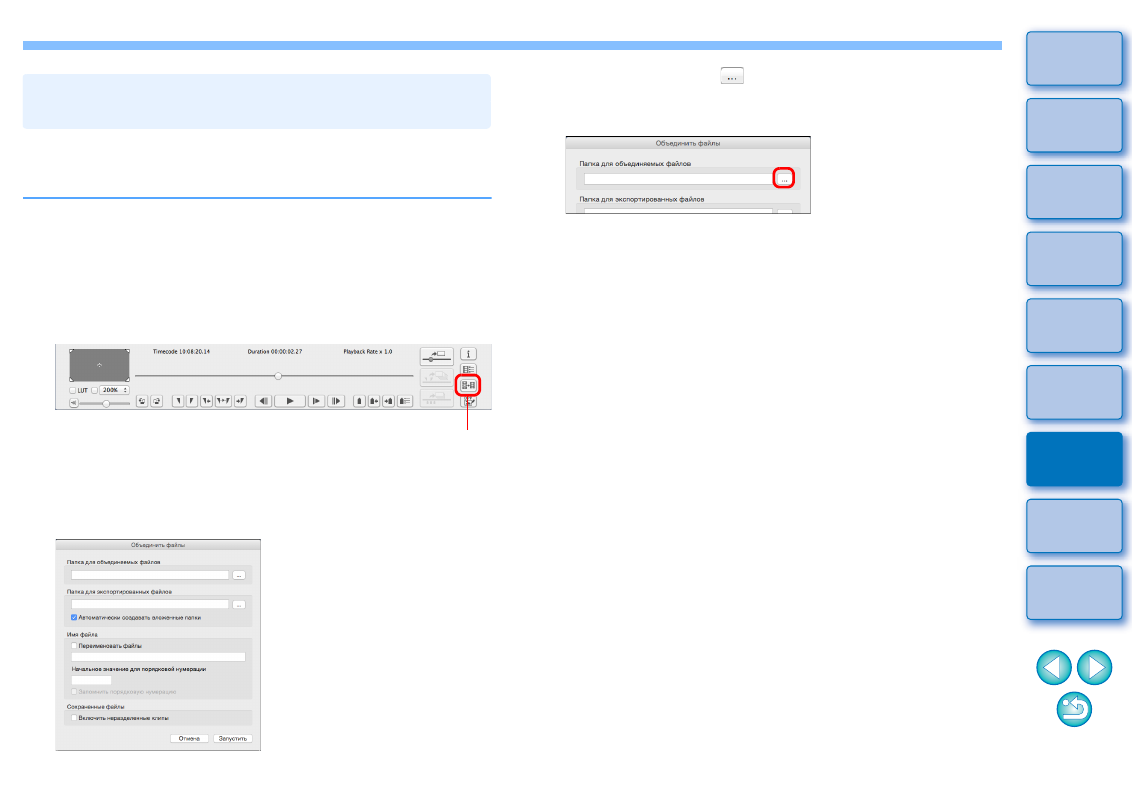
Task: Uncheck 'Автоматически создавать вложенные папки'
Action: pos(74,617)
